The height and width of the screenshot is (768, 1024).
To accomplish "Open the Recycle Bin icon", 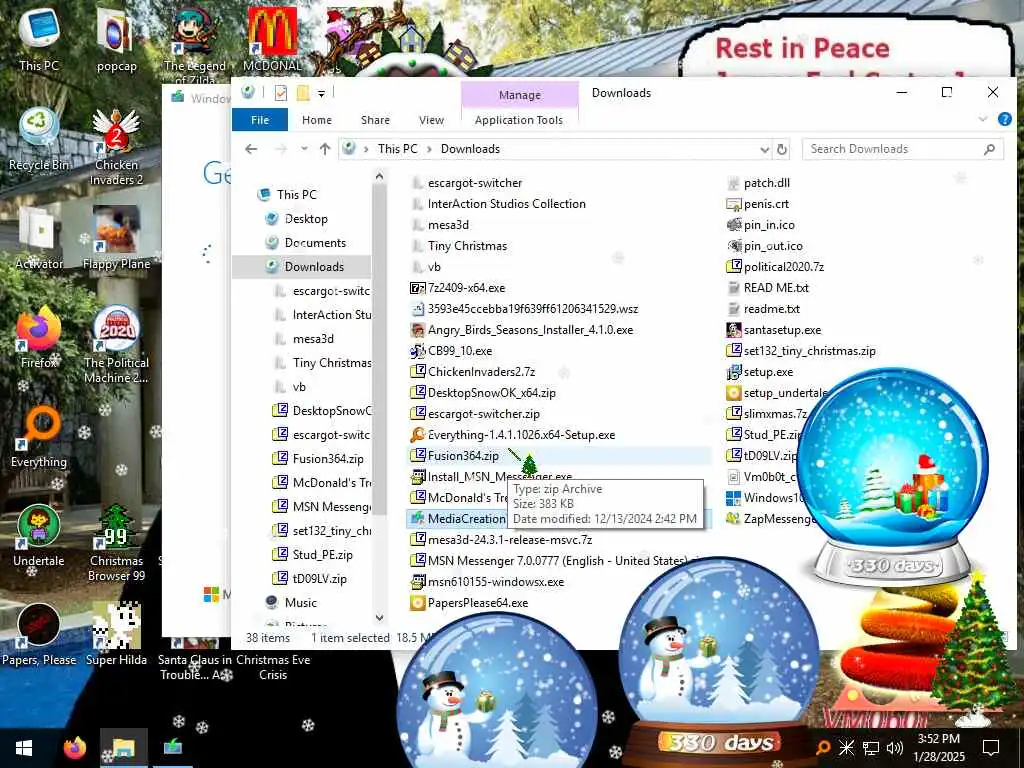I will click(39, 138).
